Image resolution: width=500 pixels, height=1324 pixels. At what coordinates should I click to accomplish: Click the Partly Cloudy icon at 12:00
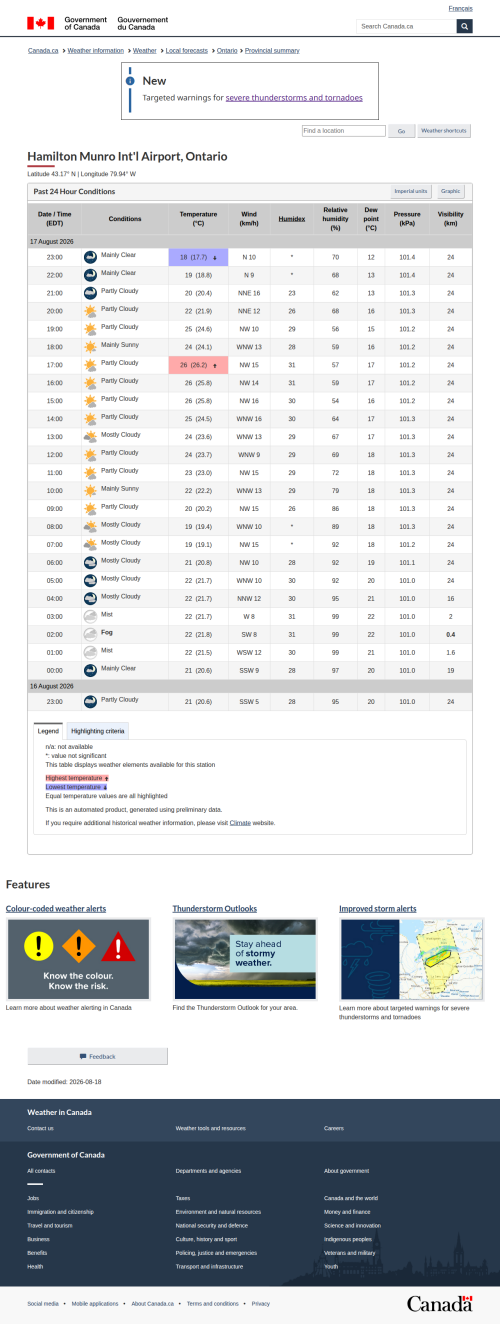point(90,455)
